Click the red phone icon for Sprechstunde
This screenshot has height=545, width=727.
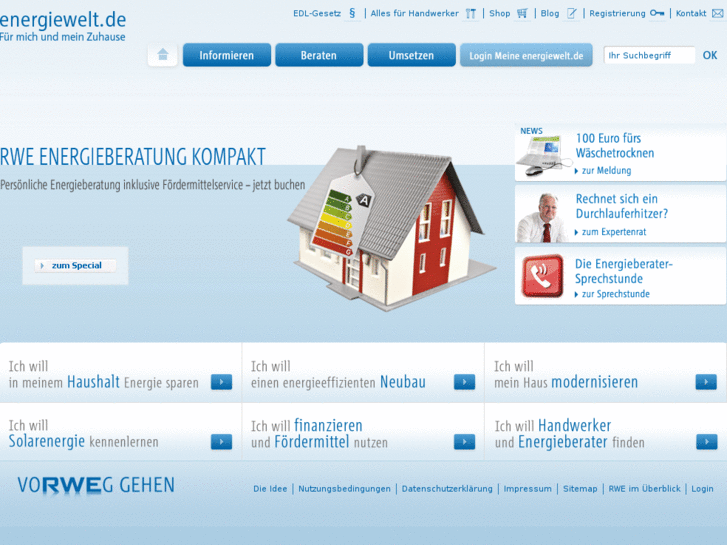point(542,276)
